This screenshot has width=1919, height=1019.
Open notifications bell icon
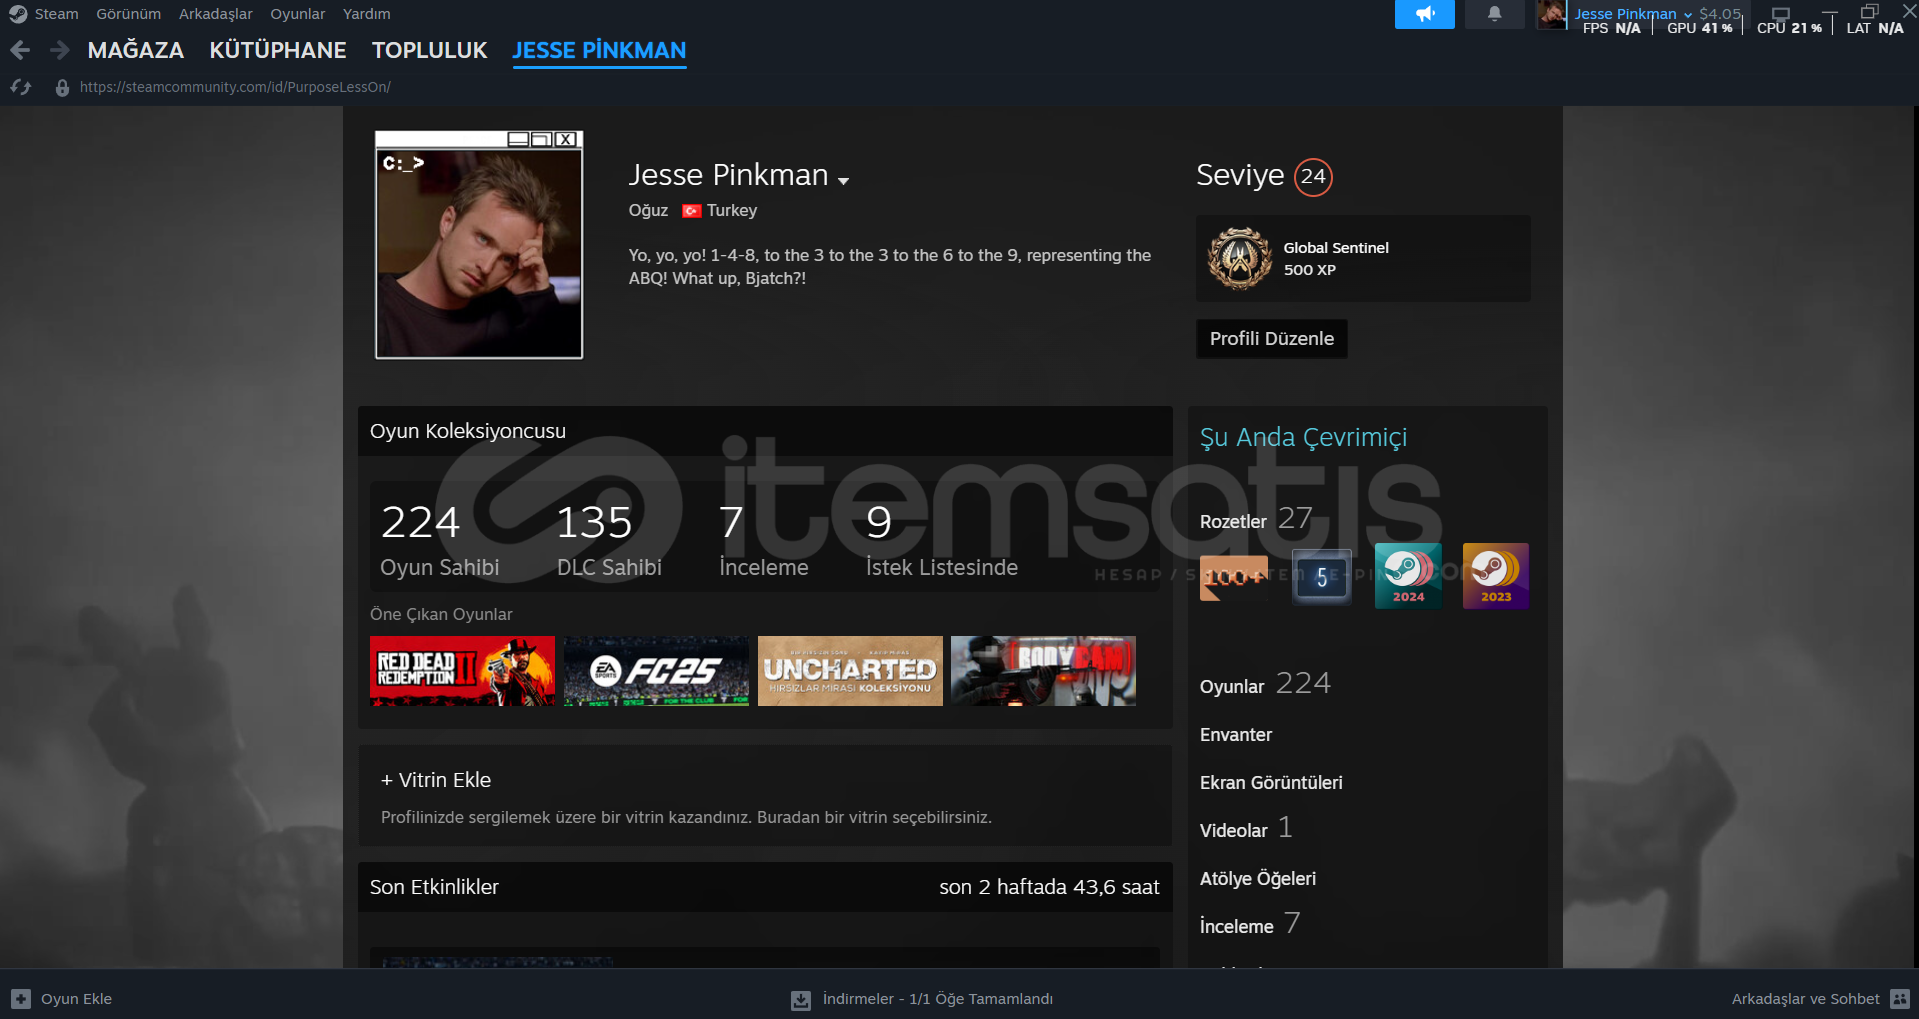pos(1494,14)
